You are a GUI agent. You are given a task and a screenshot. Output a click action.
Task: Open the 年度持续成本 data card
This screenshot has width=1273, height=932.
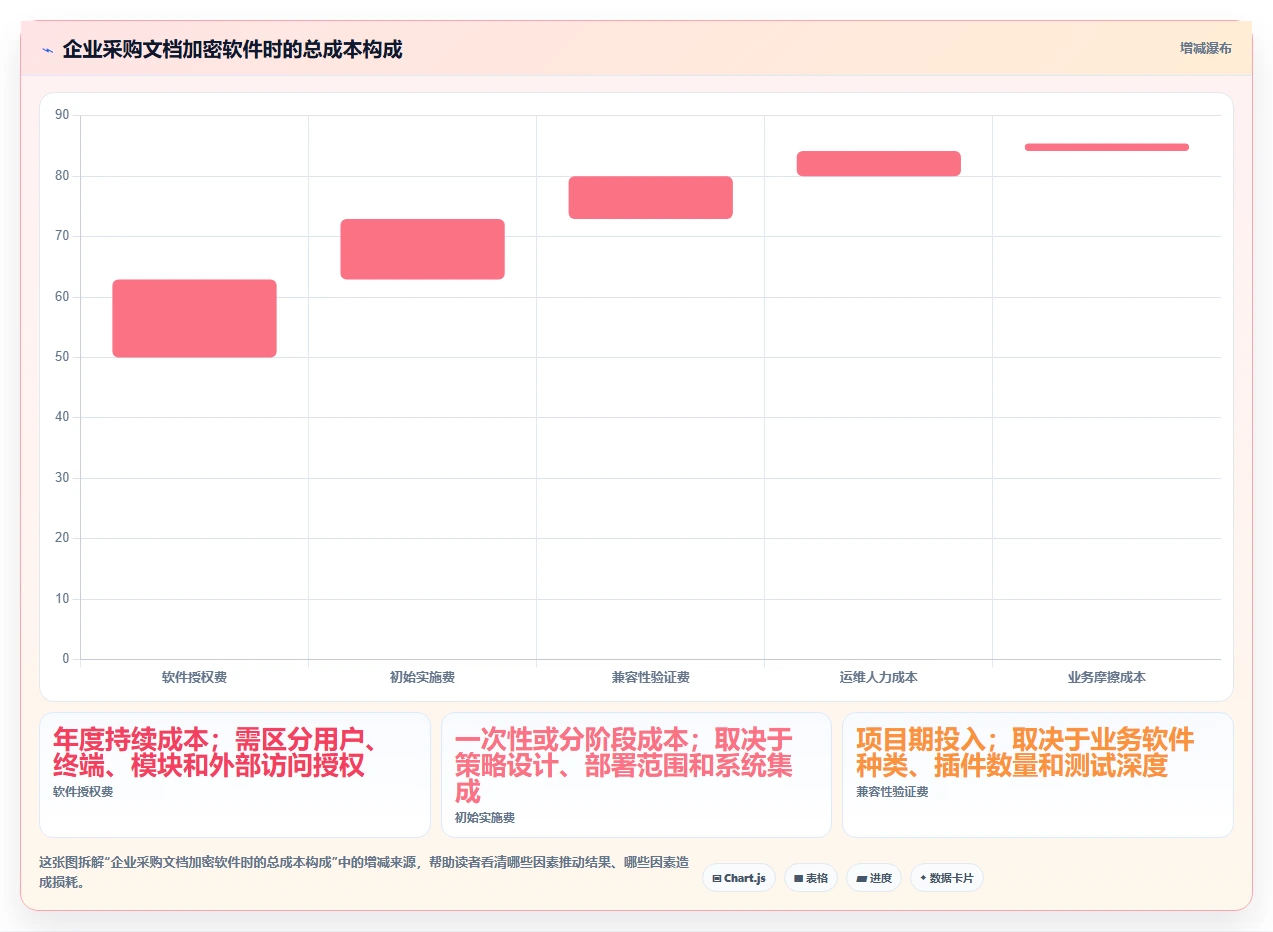[x=235, y=775]
